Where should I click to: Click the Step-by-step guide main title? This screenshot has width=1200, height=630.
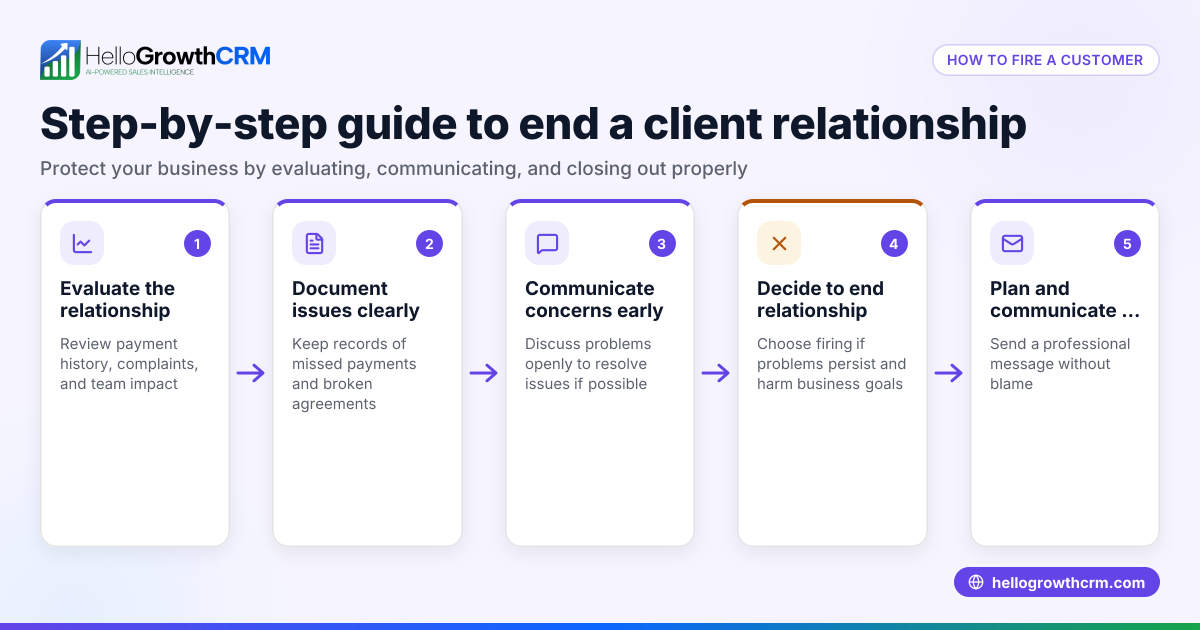click(533, 124)
